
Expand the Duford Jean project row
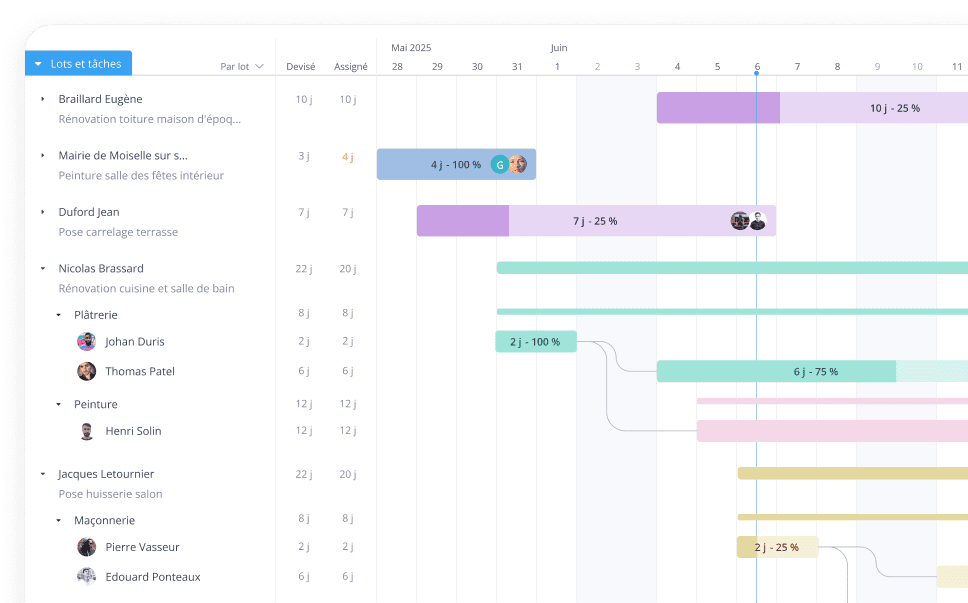pos(42,212)
